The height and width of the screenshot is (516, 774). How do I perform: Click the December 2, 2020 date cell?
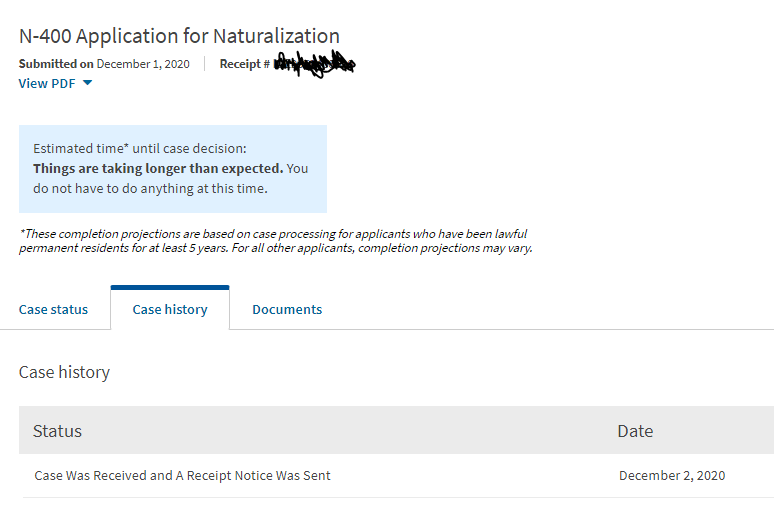click(x=672, y=475)
